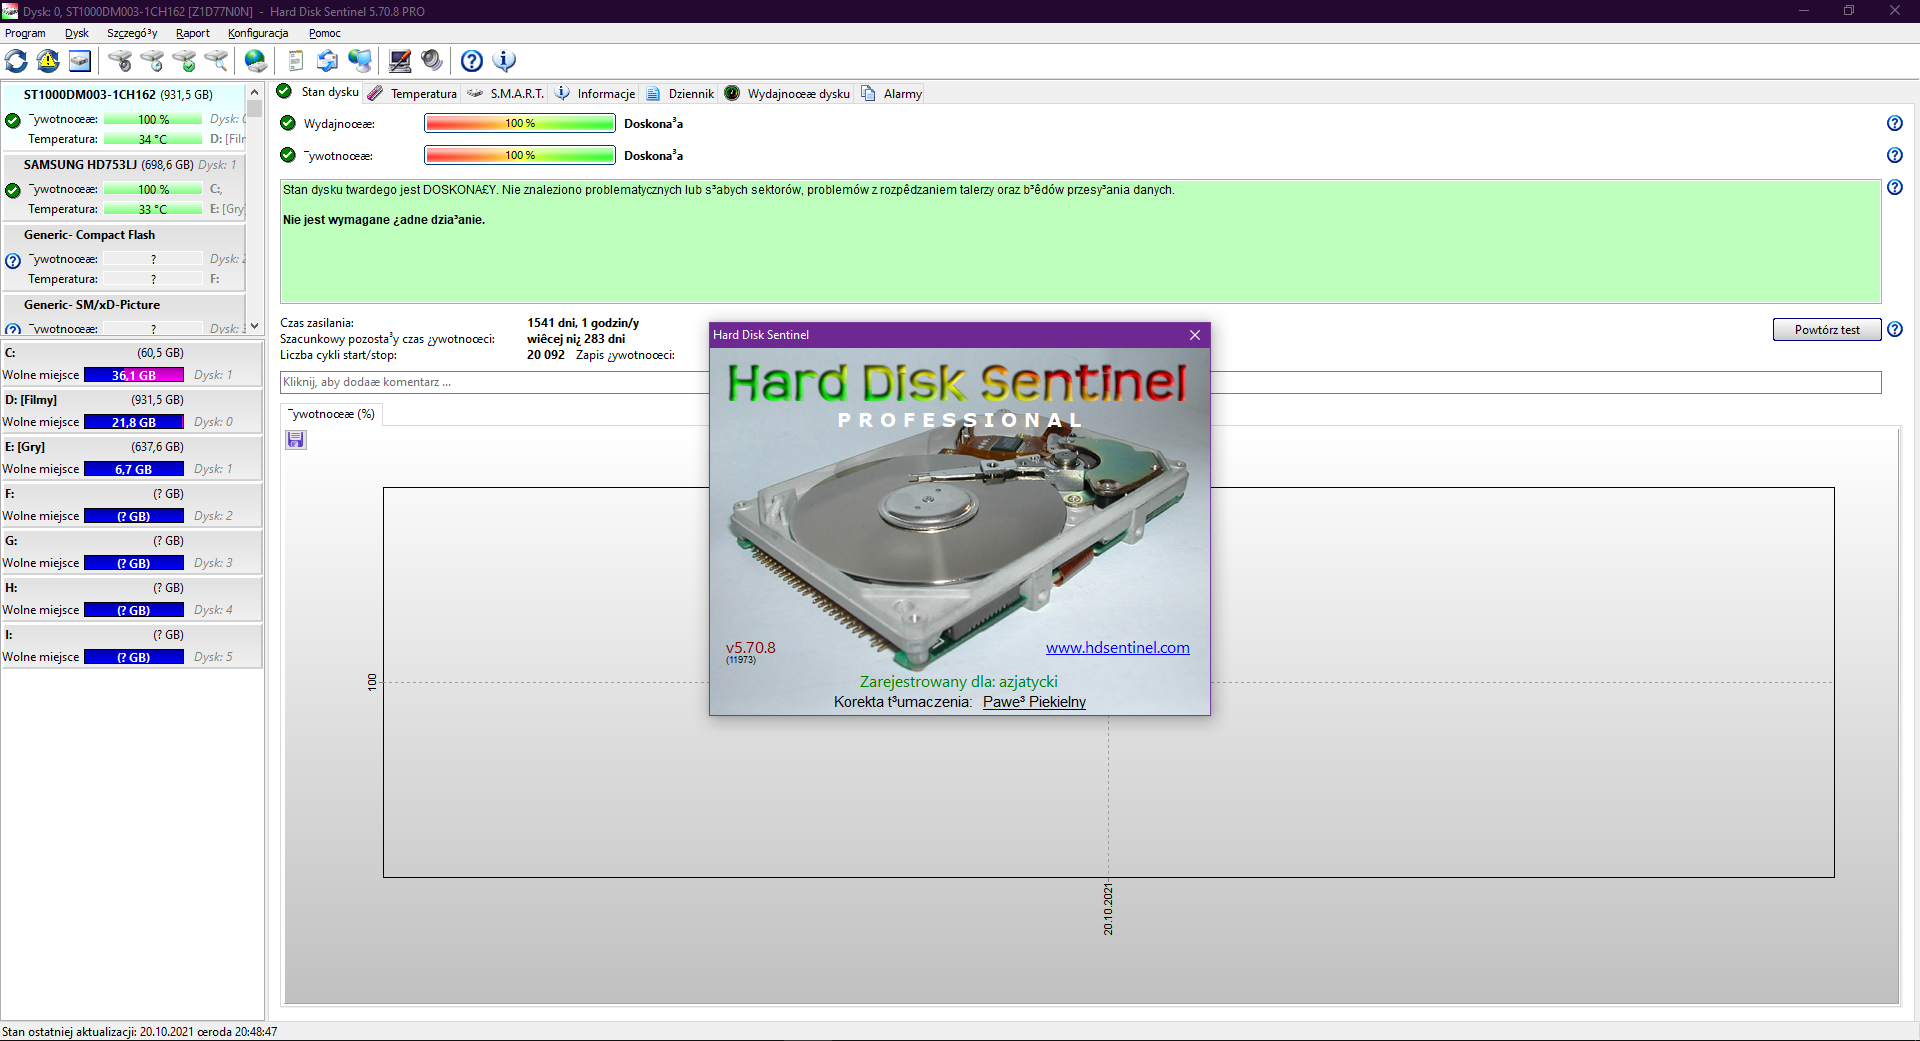The width and height of the screenshot is (1920, 1041).
Task: Click the green check icon of SAMSUNG HD753LJ
Action: [x=13, y=190]
